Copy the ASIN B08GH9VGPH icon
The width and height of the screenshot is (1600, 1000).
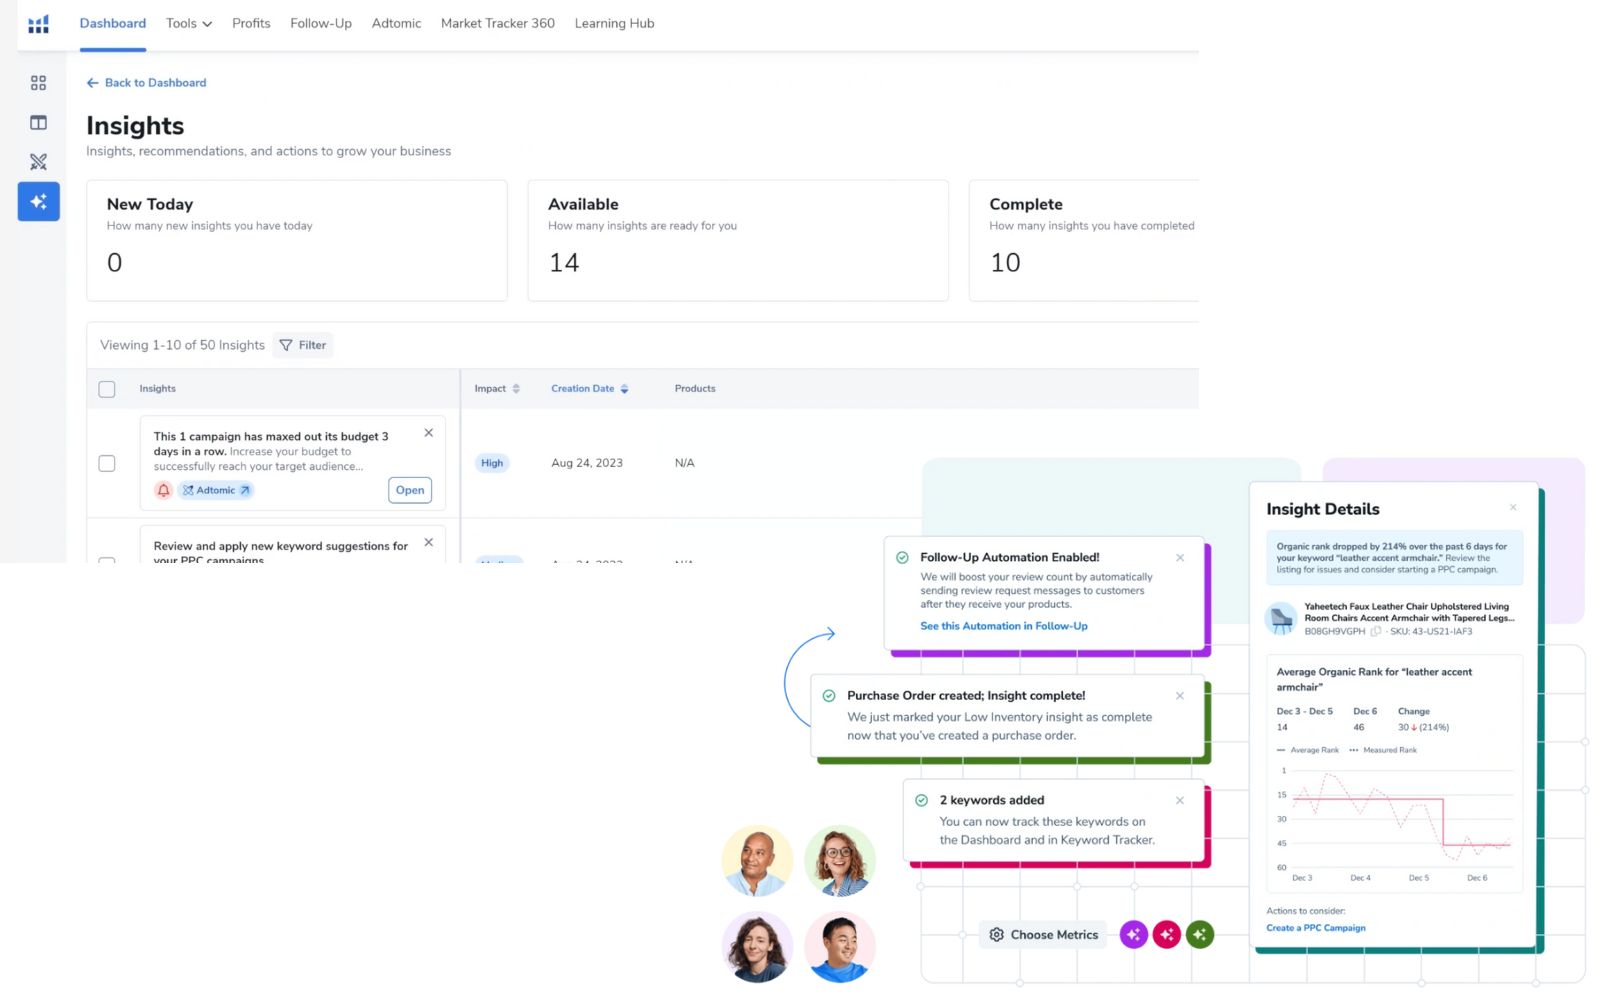point(1376,631)
